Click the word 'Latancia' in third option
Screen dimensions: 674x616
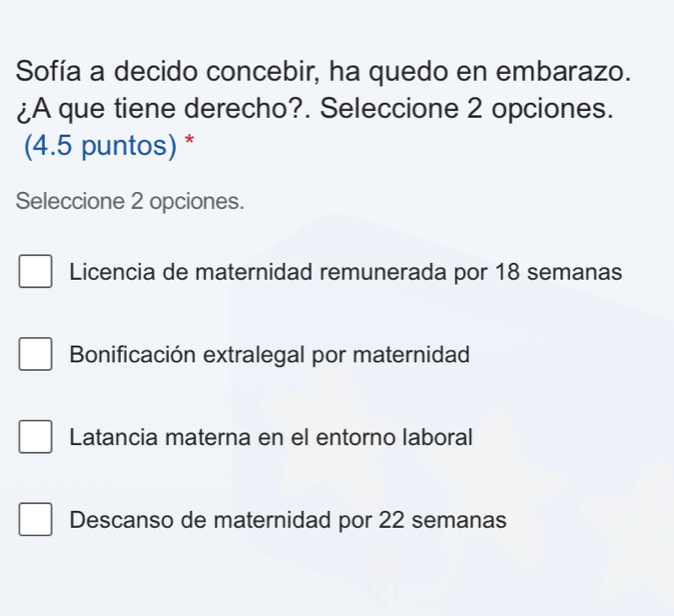(107, 438)
